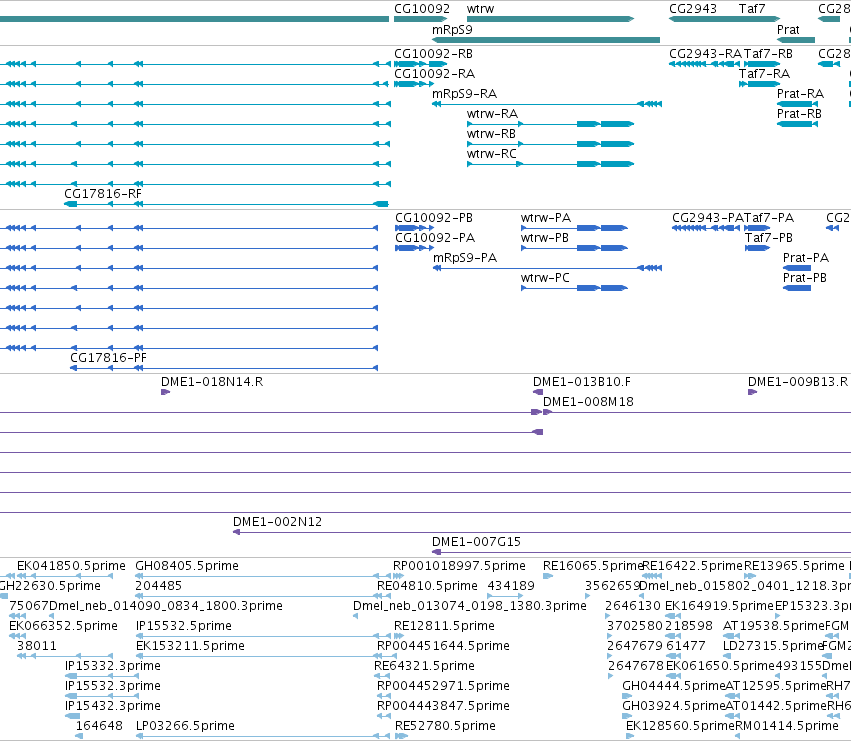
Task: Open BAC clone DME1-008M18
Action: point(588,402)
